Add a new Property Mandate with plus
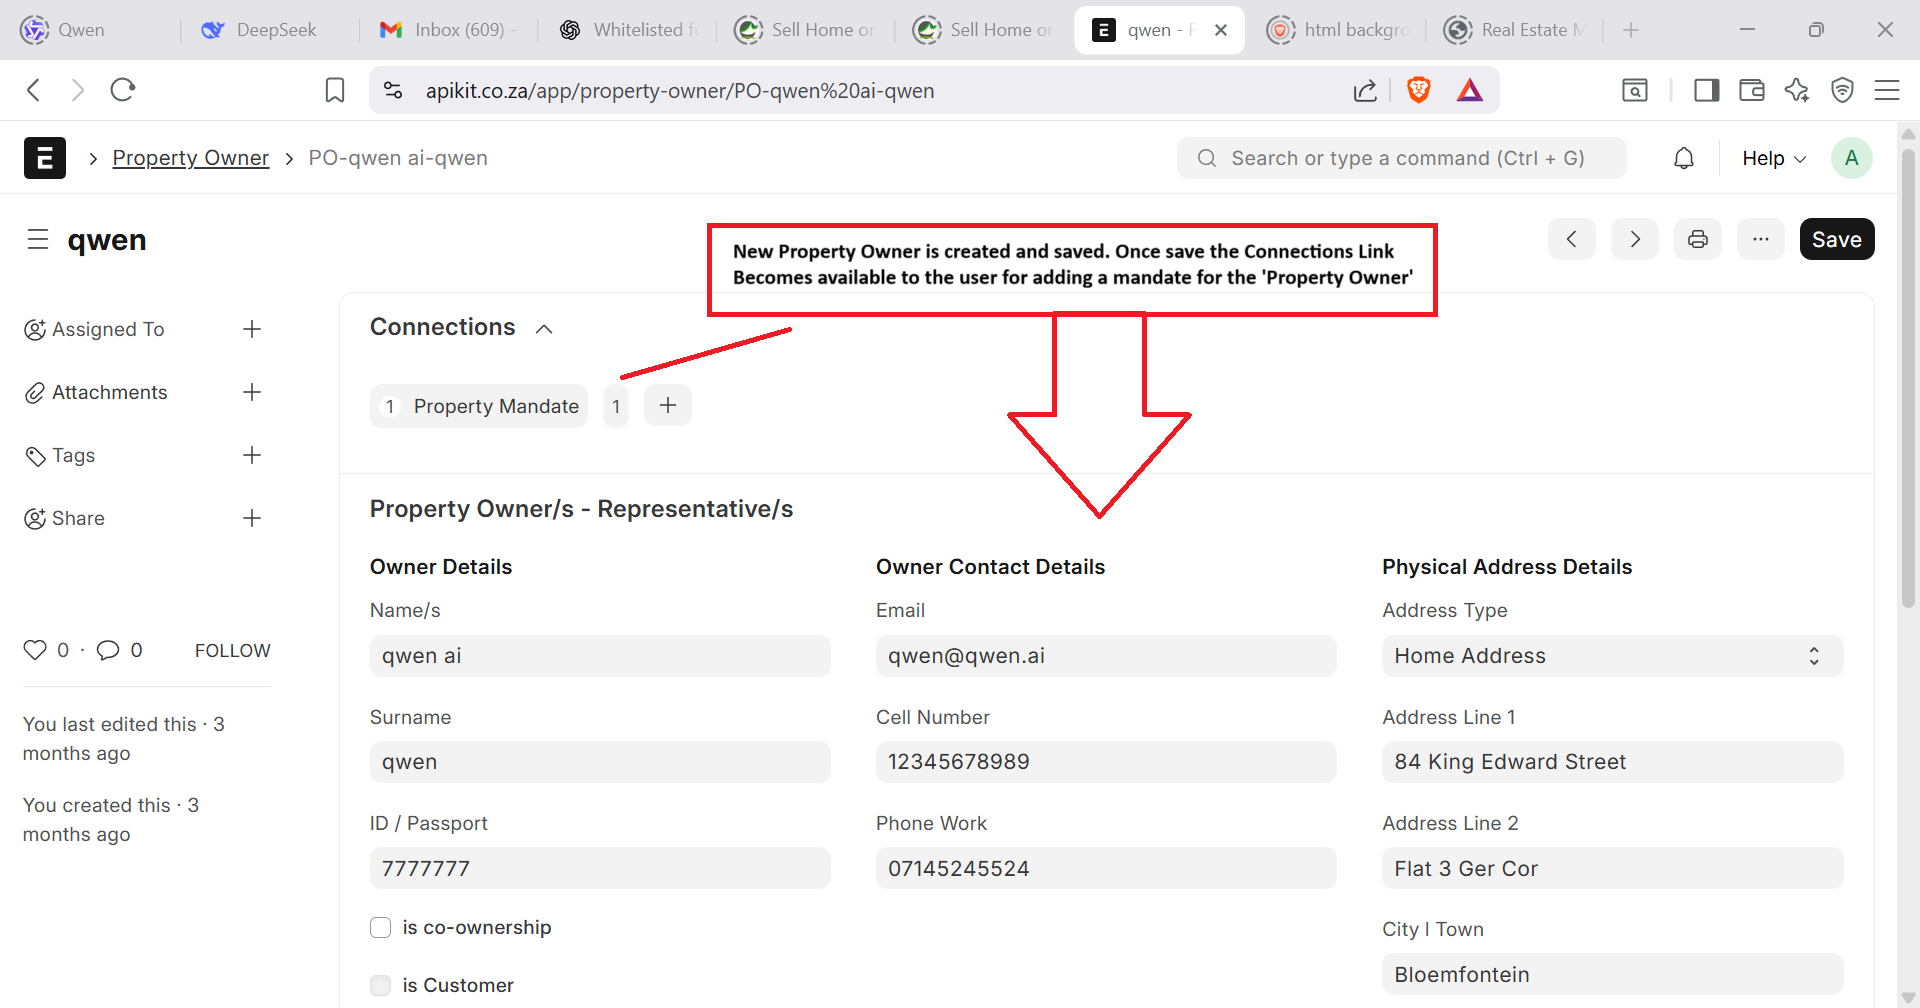 pos(668,405)
